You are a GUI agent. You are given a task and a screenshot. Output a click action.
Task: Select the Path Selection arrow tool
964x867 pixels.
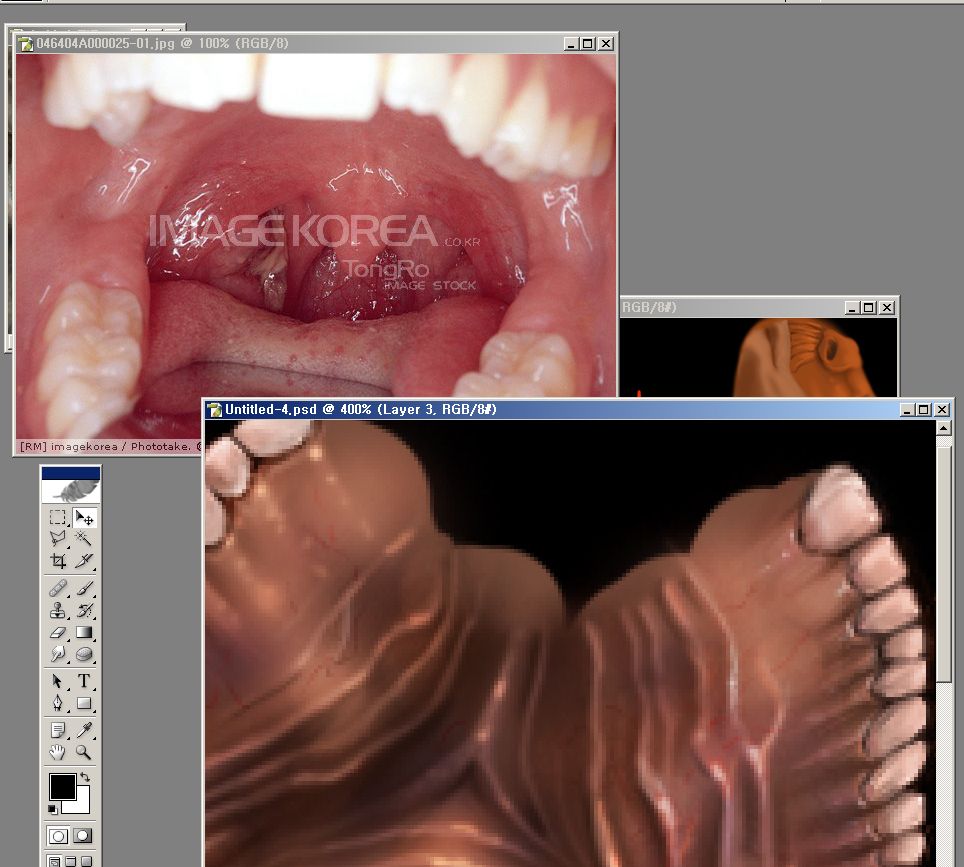(x=58, y=681)
